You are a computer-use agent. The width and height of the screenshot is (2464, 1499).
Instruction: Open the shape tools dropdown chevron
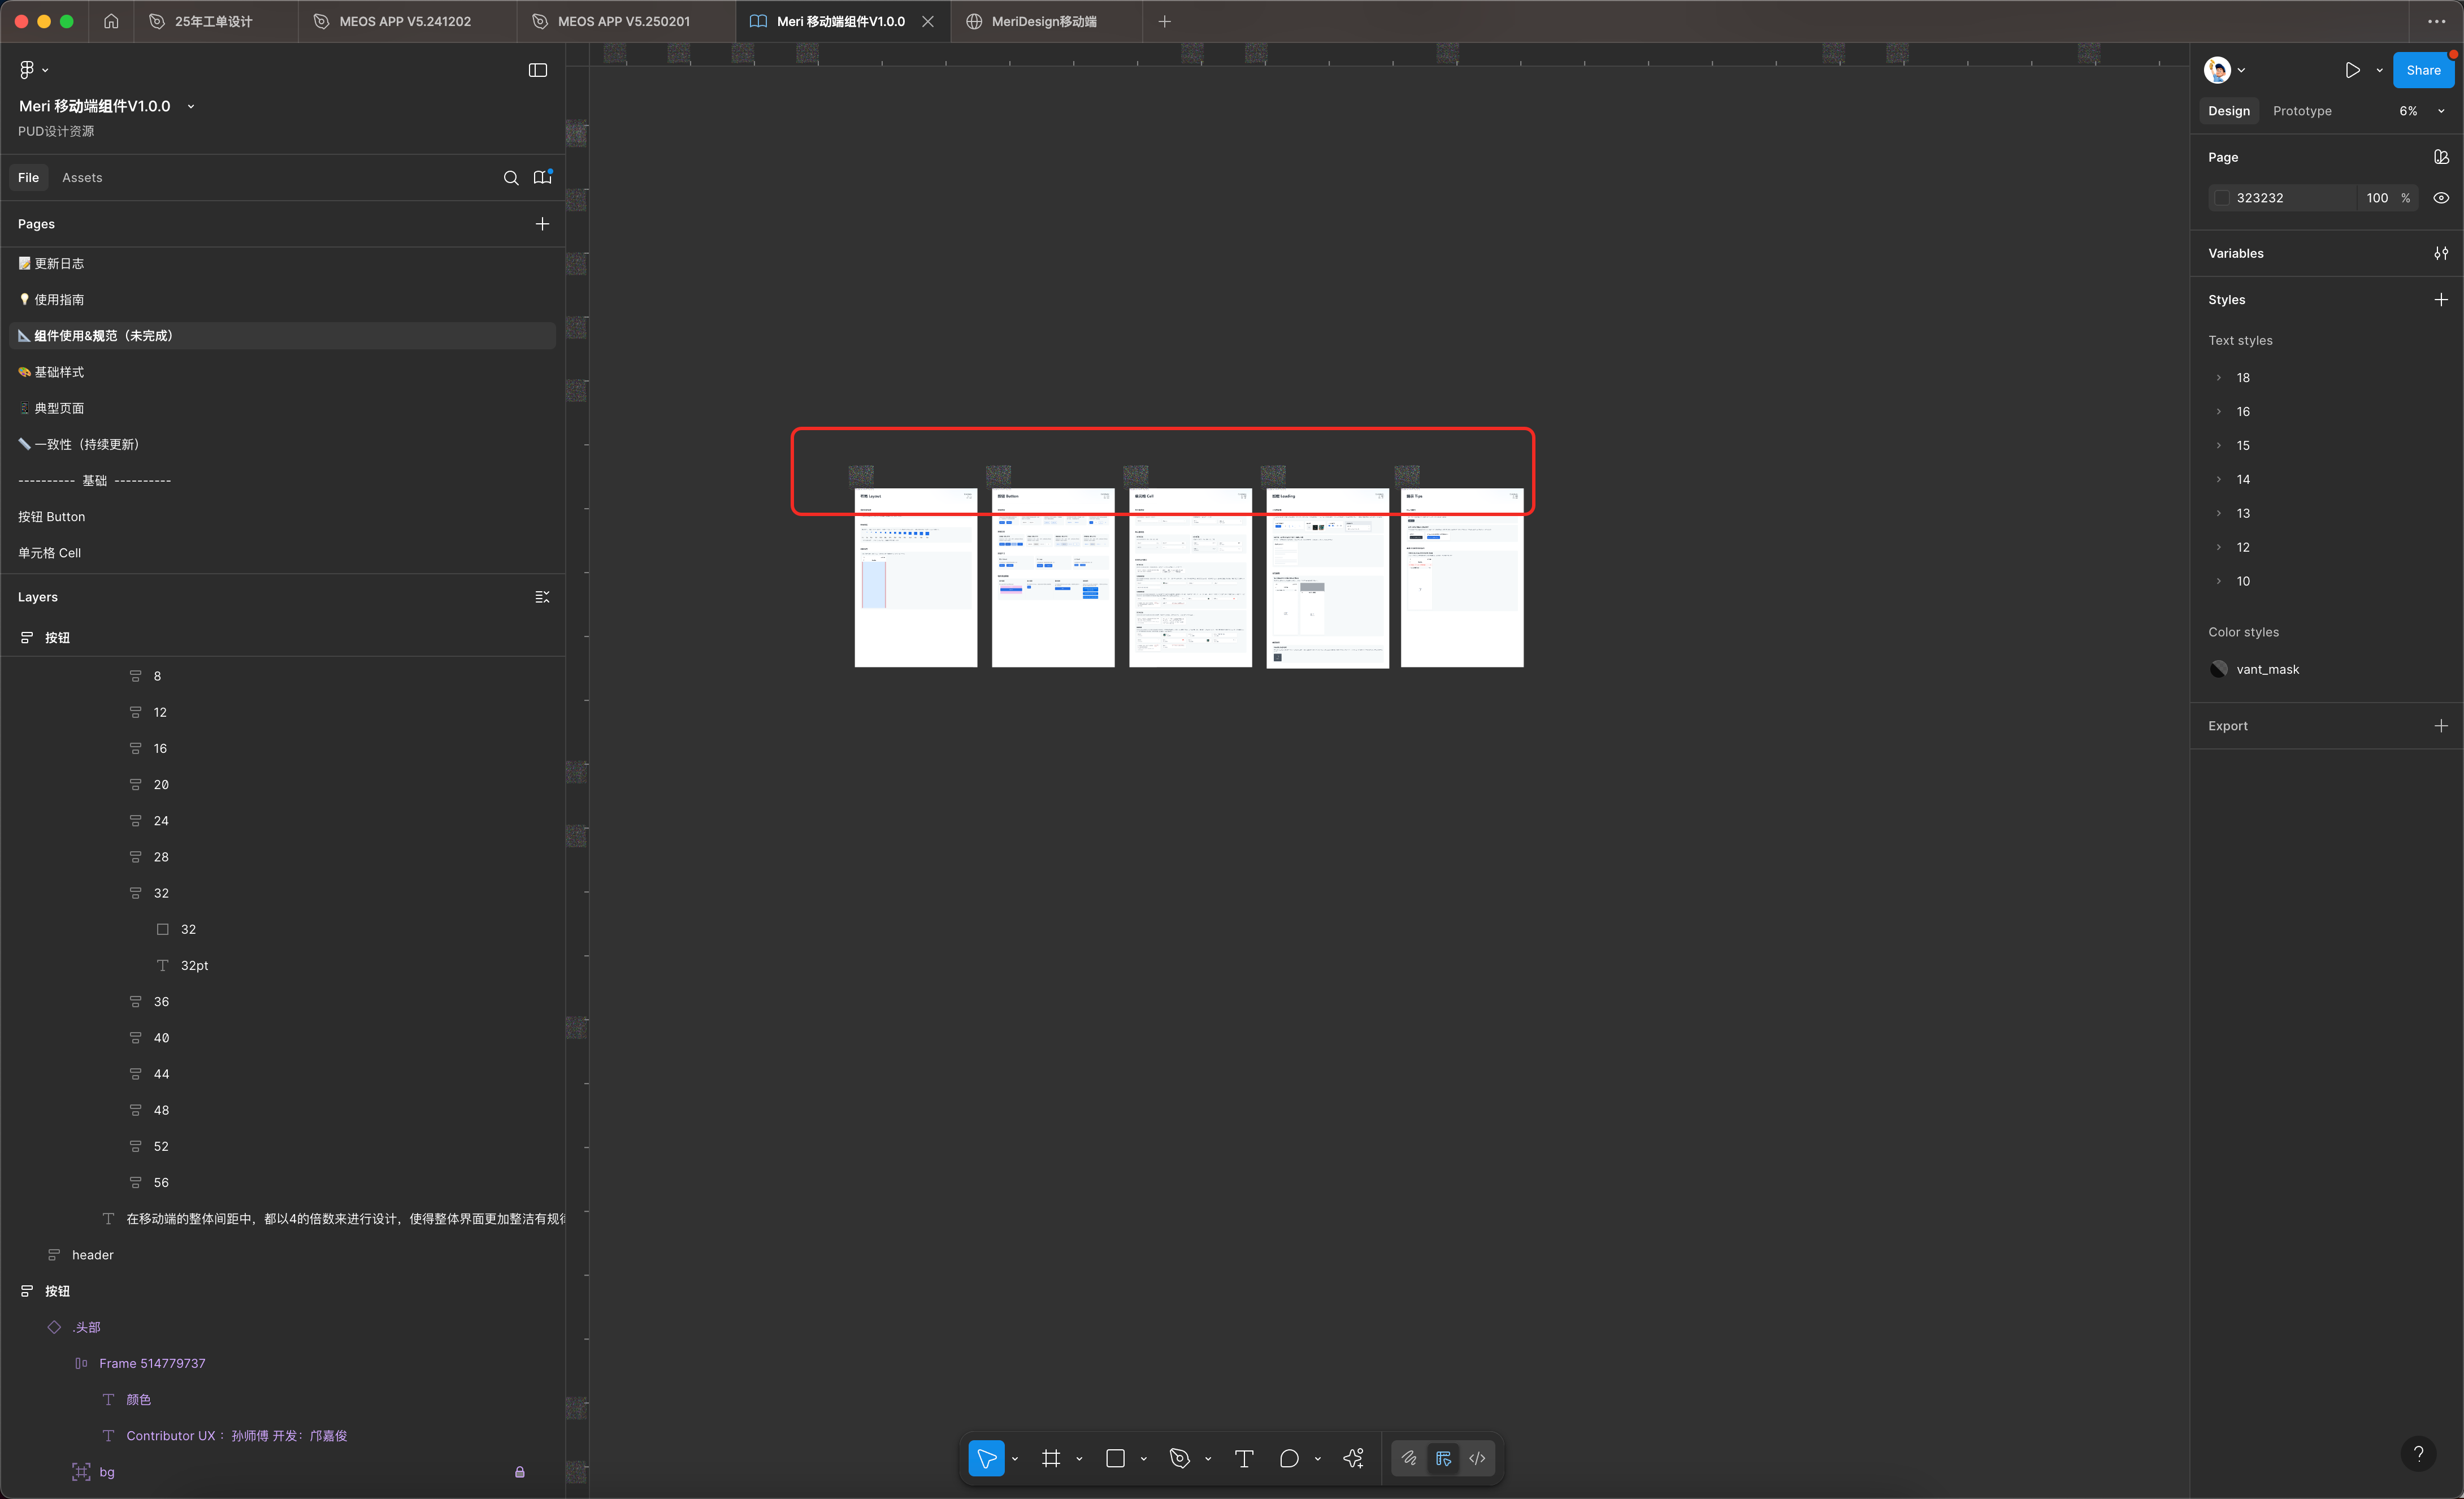[x=1143, y=1459]
